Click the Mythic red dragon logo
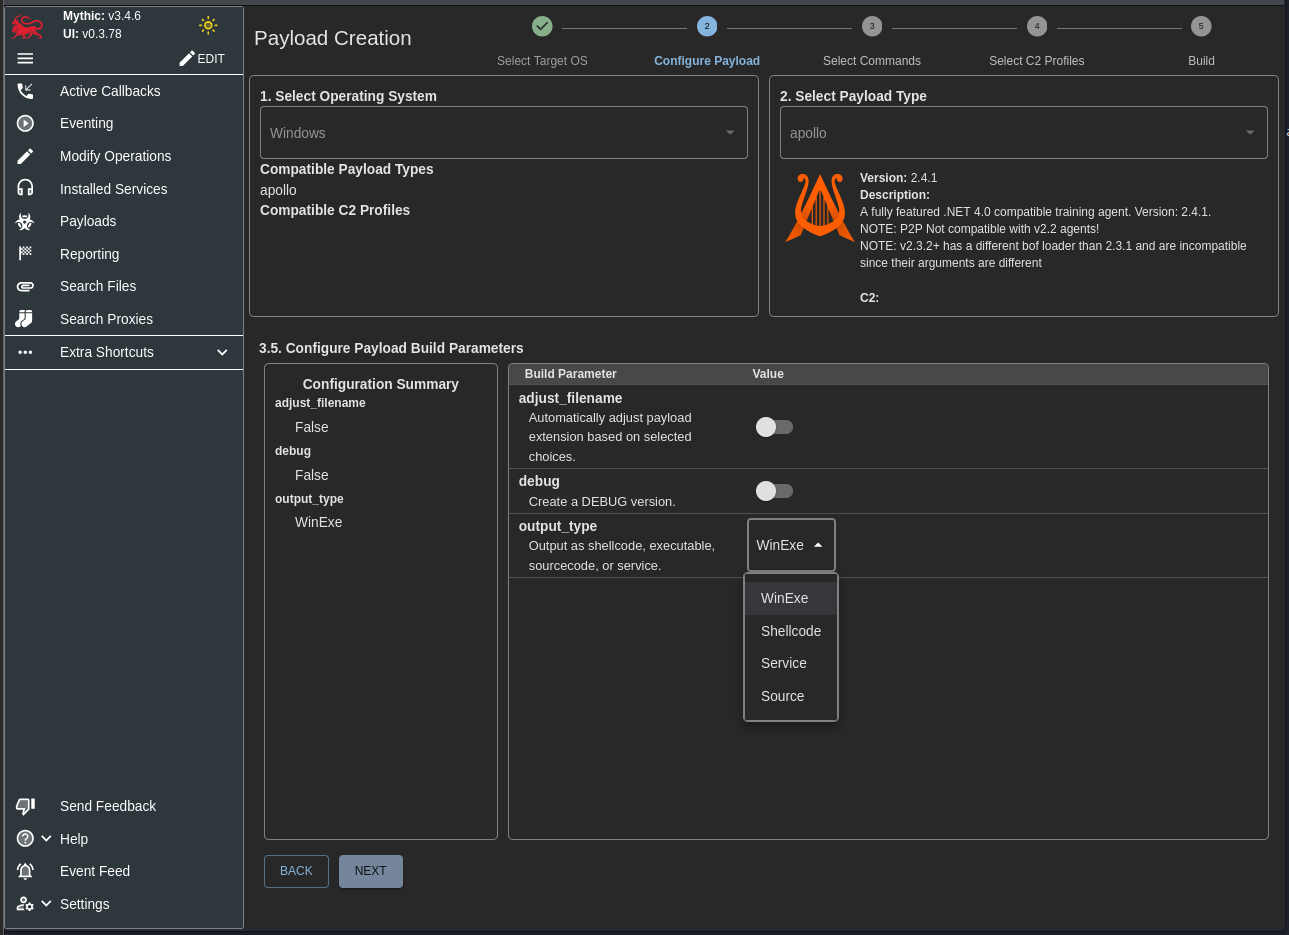 point(27,26)
